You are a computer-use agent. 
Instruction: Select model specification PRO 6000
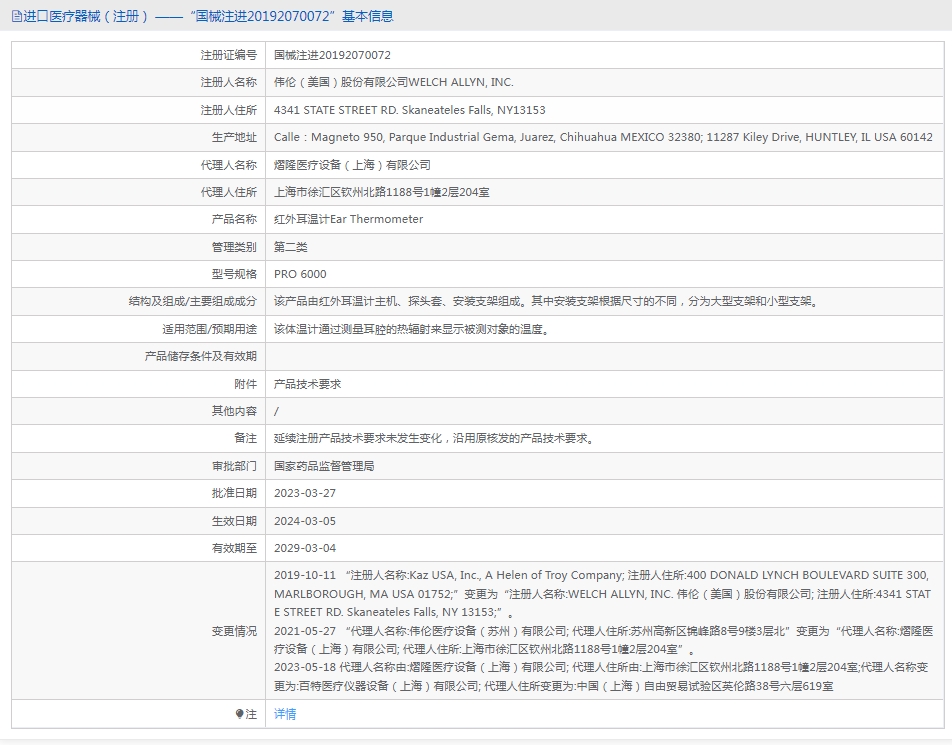pos(300,274)
